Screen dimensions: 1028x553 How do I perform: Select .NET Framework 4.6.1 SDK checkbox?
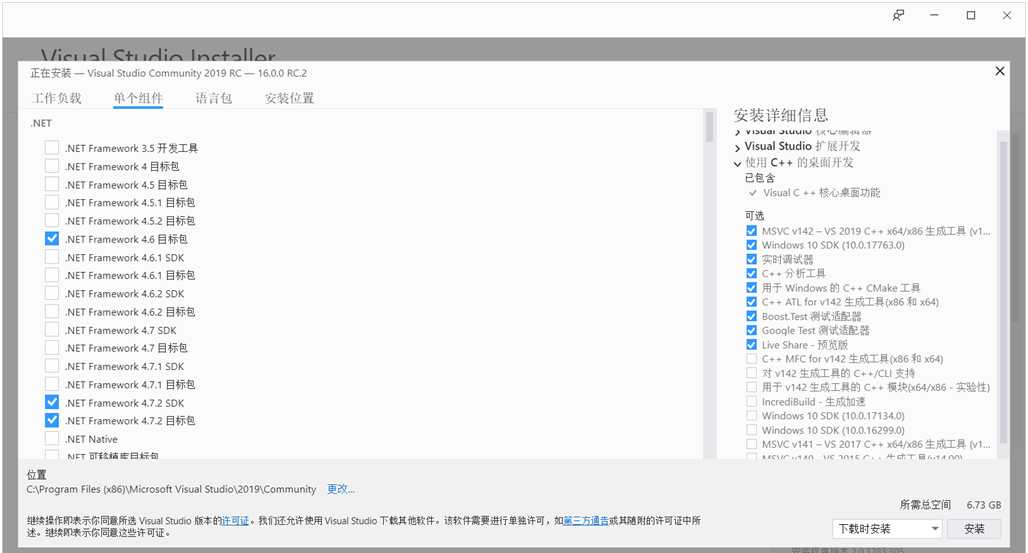pos(52,257)
